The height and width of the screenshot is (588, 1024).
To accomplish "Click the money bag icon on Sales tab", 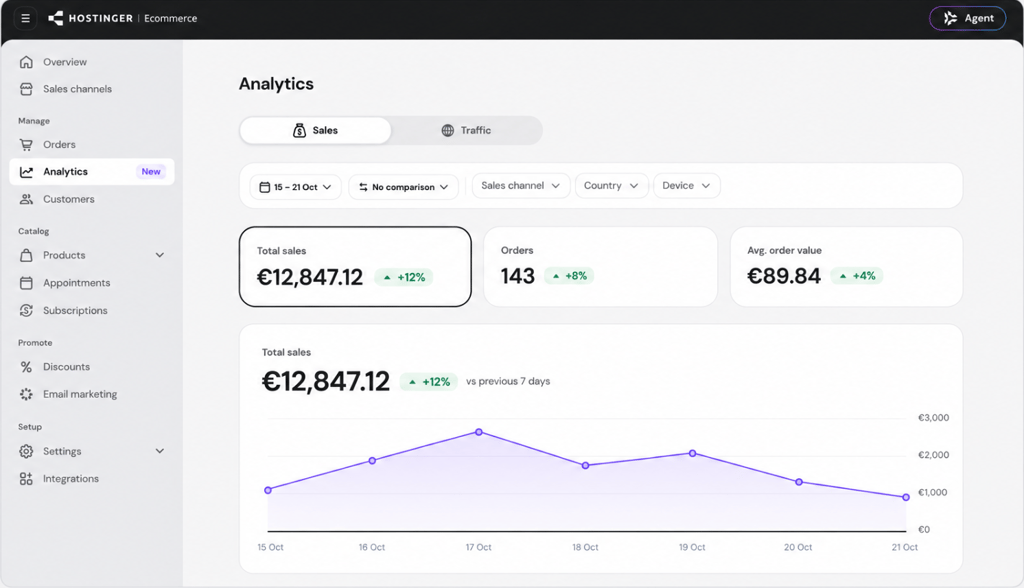I will 299,131.
